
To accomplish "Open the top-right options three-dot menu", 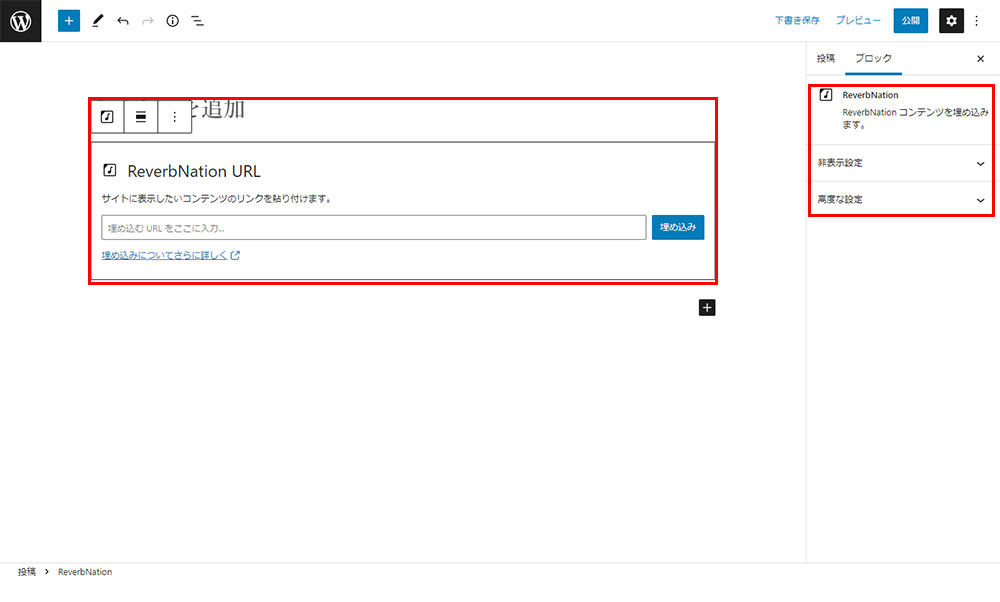I will point(977,20).
